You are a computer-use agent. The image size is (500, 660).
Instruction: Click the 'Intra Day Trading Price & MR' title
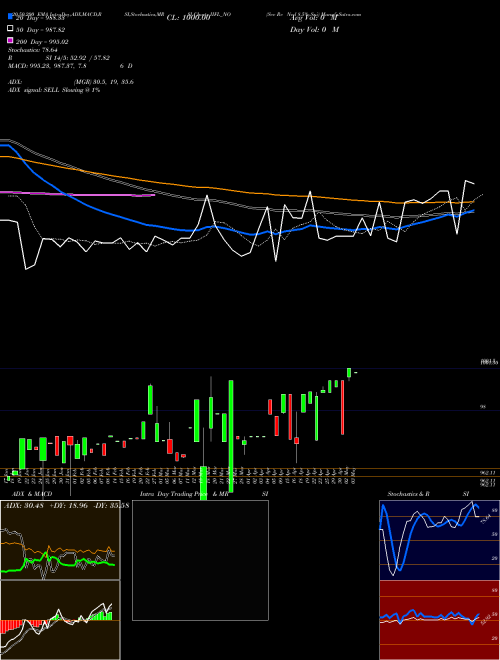185,494
